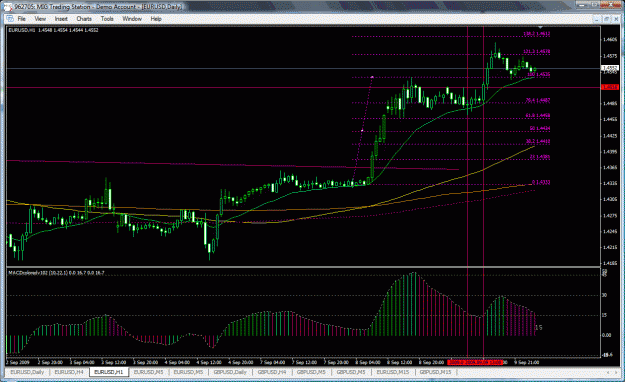Click the MACD scale label 15
625x382 pixels.
point(605,315)
